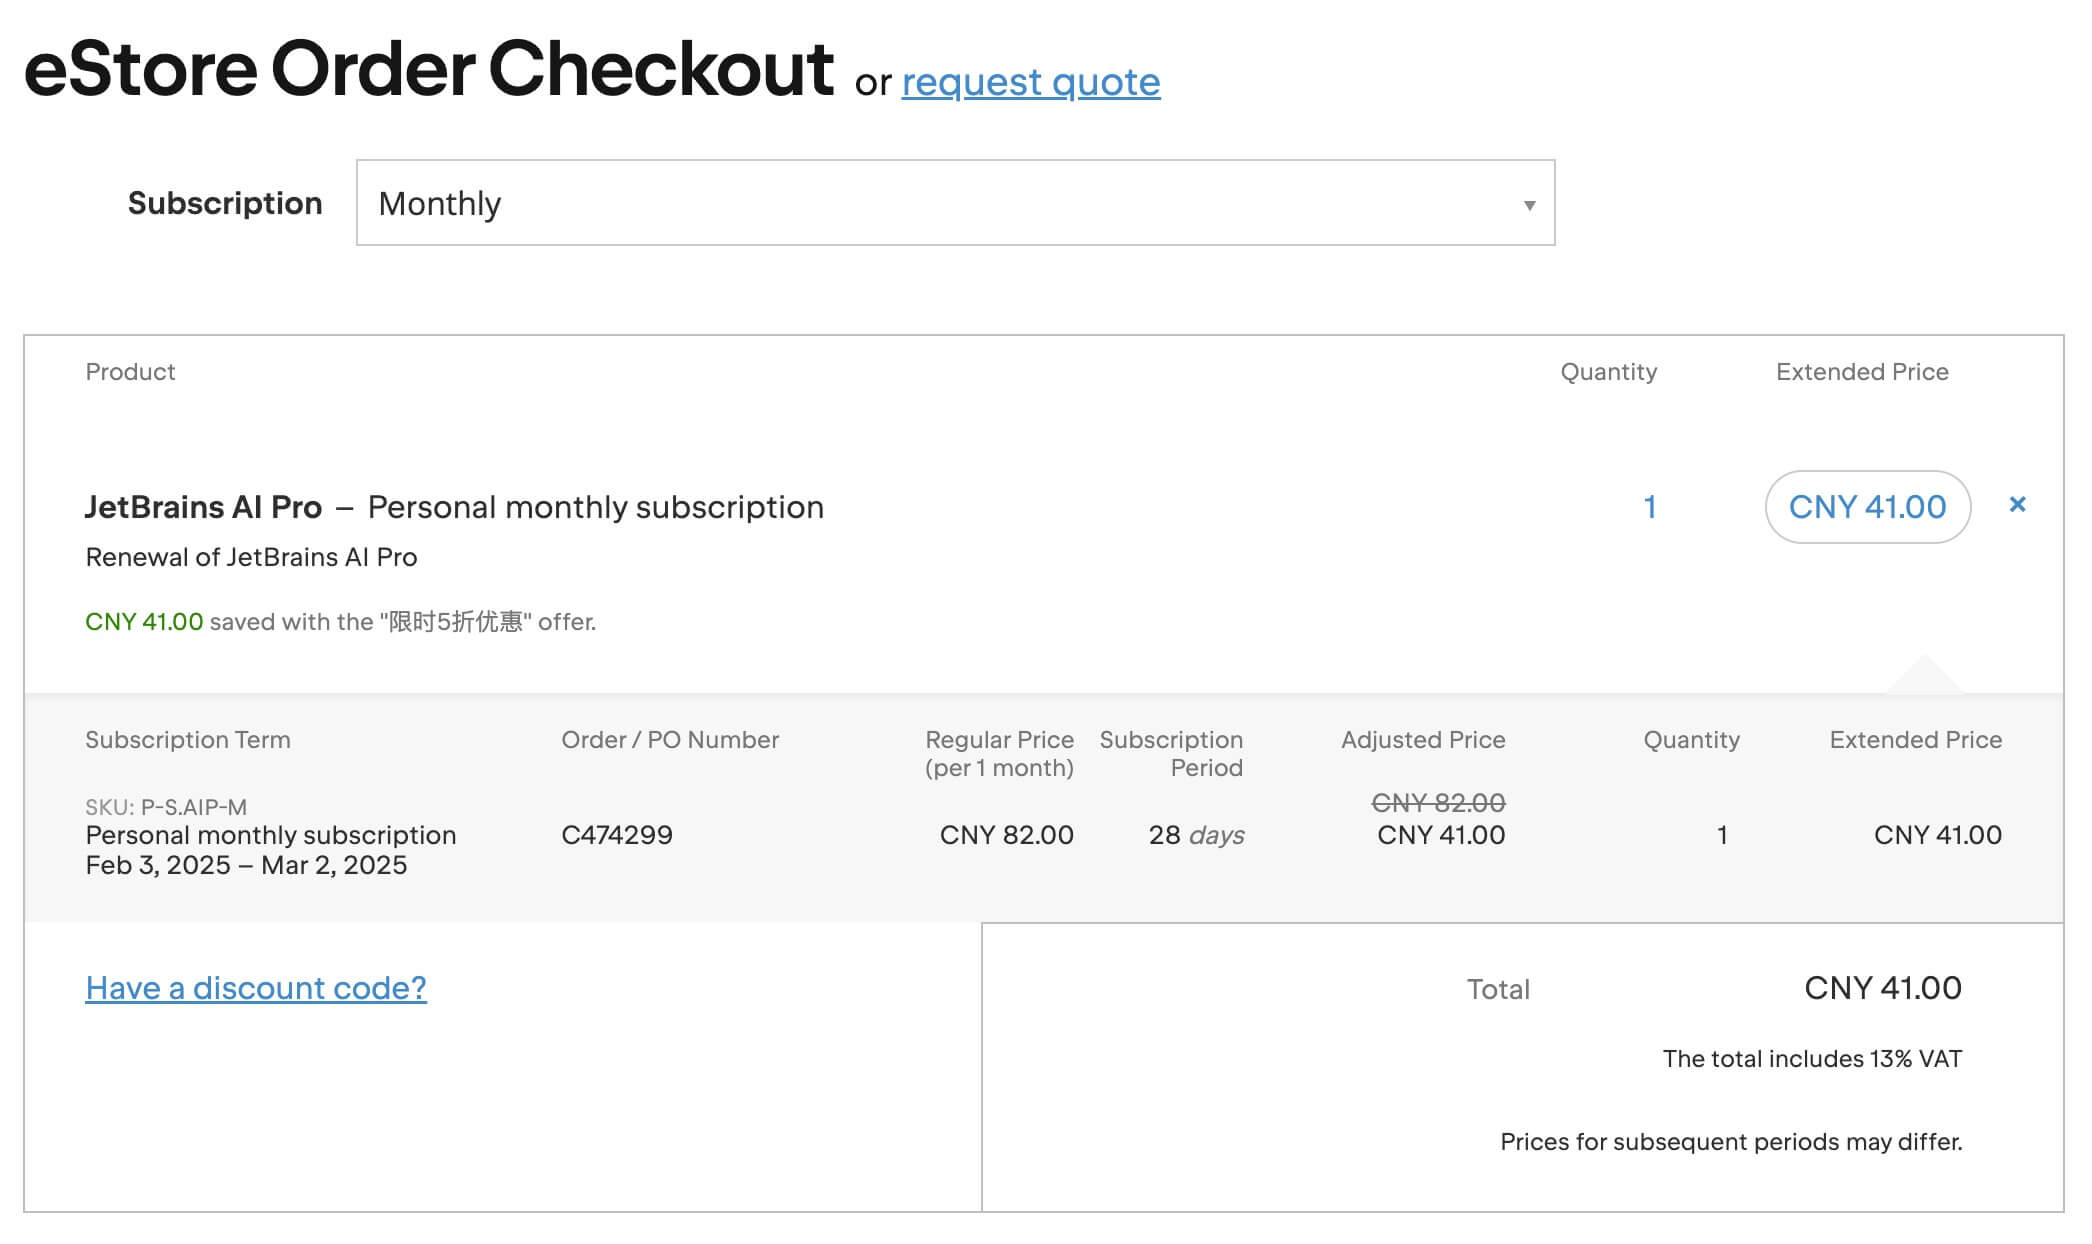This screenshot has height=1244, width=2092.
Task: Select the order number C474299
Action: pyautogui.click(x=617, y=835)
